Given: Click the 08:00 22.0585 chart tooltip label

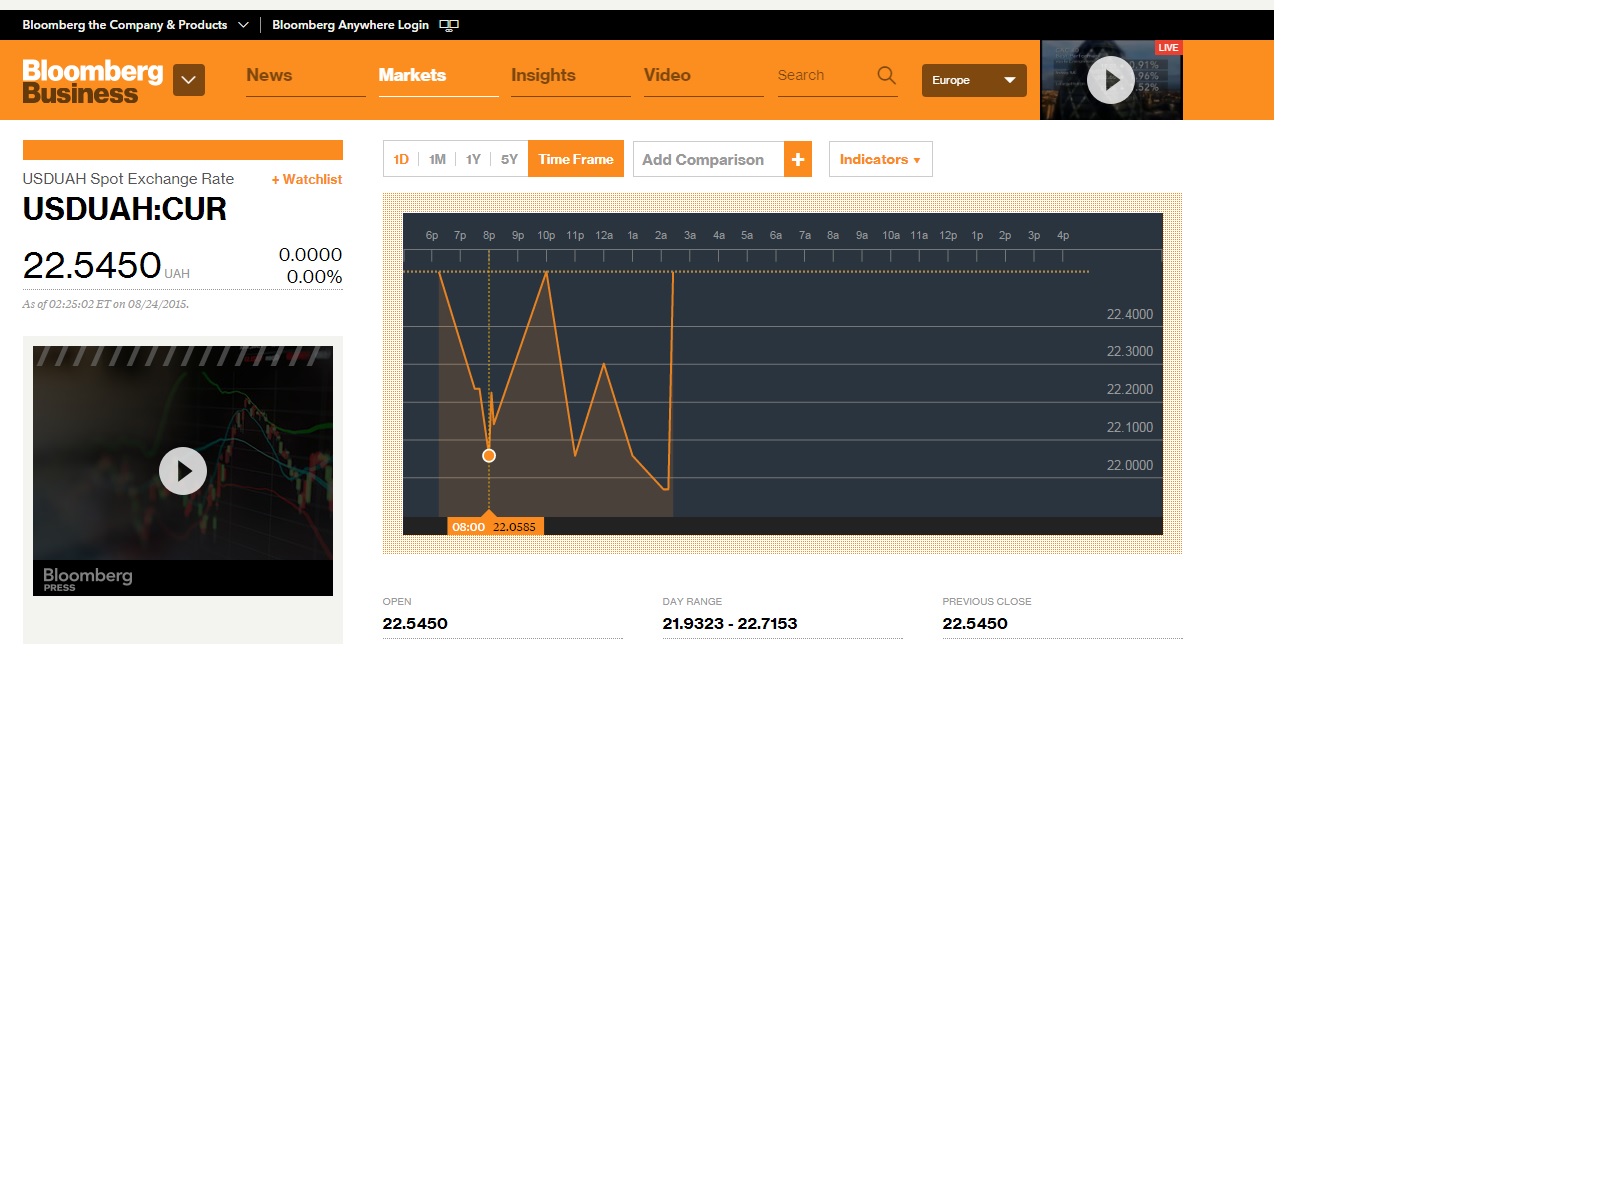Looking at the screenshot, I should [495, 527].
